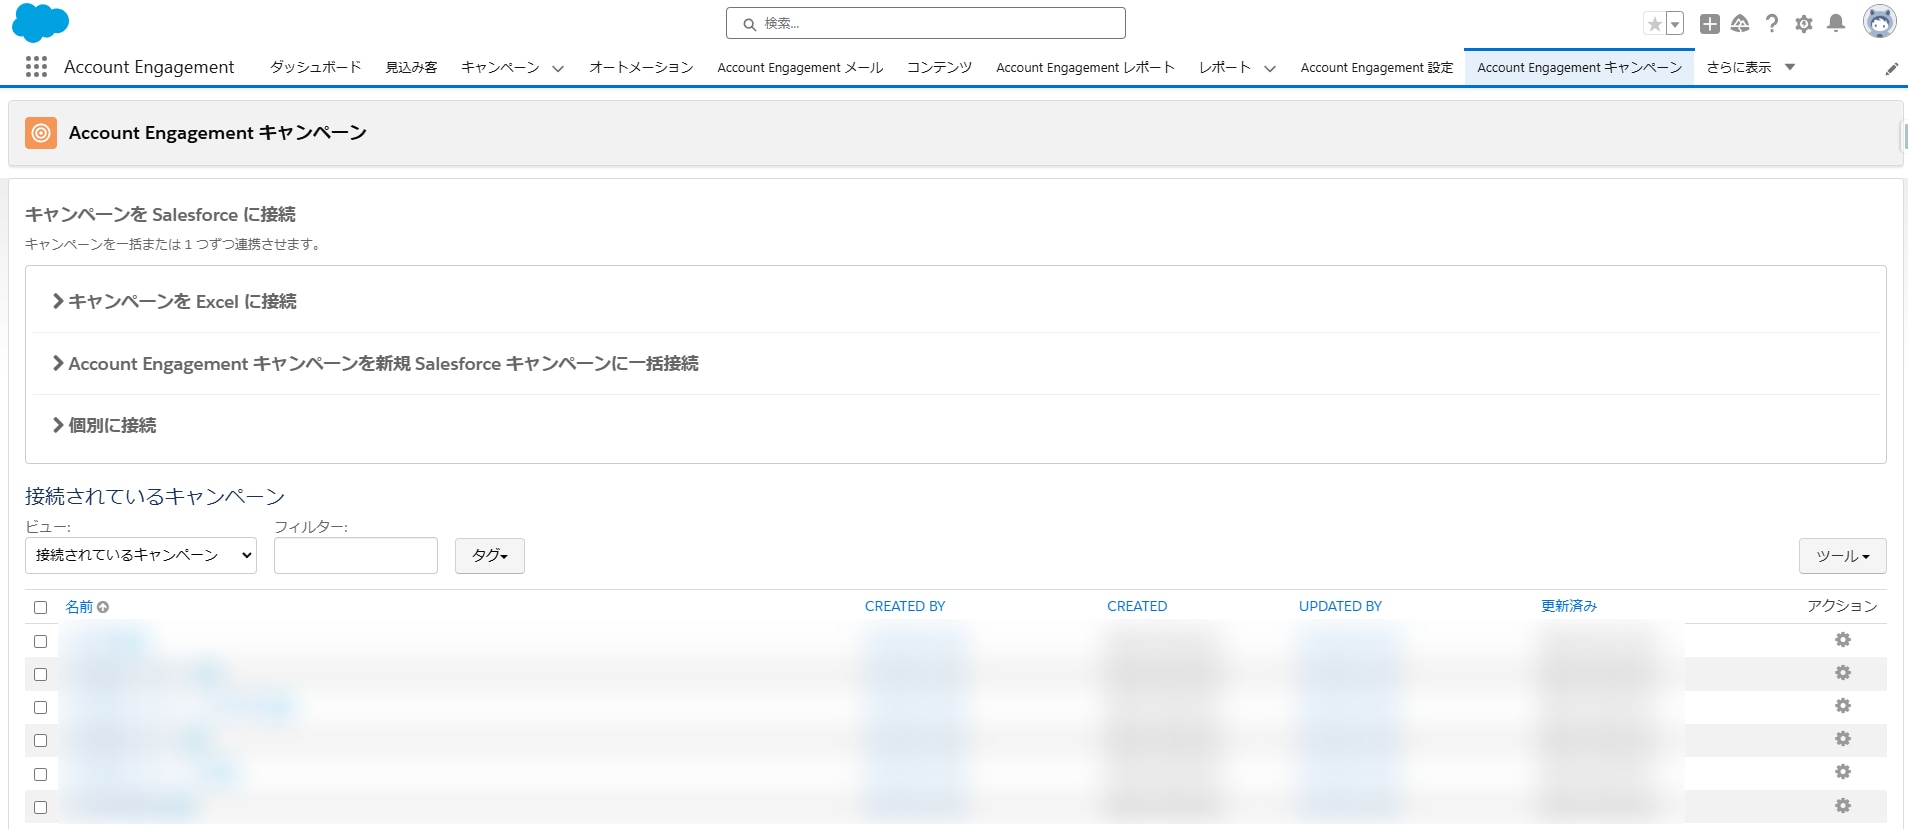Go to the 見込み客 tab
This screenshot has height=829, width=1908.
tap(411, 67)
